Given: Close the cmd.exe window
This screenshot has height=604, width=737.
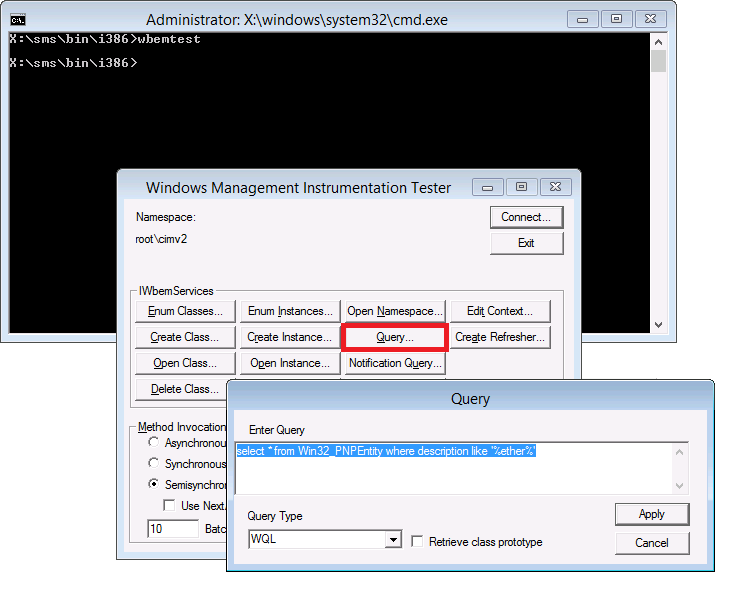Looking at the screenshot, I should (x=651, y=19).
